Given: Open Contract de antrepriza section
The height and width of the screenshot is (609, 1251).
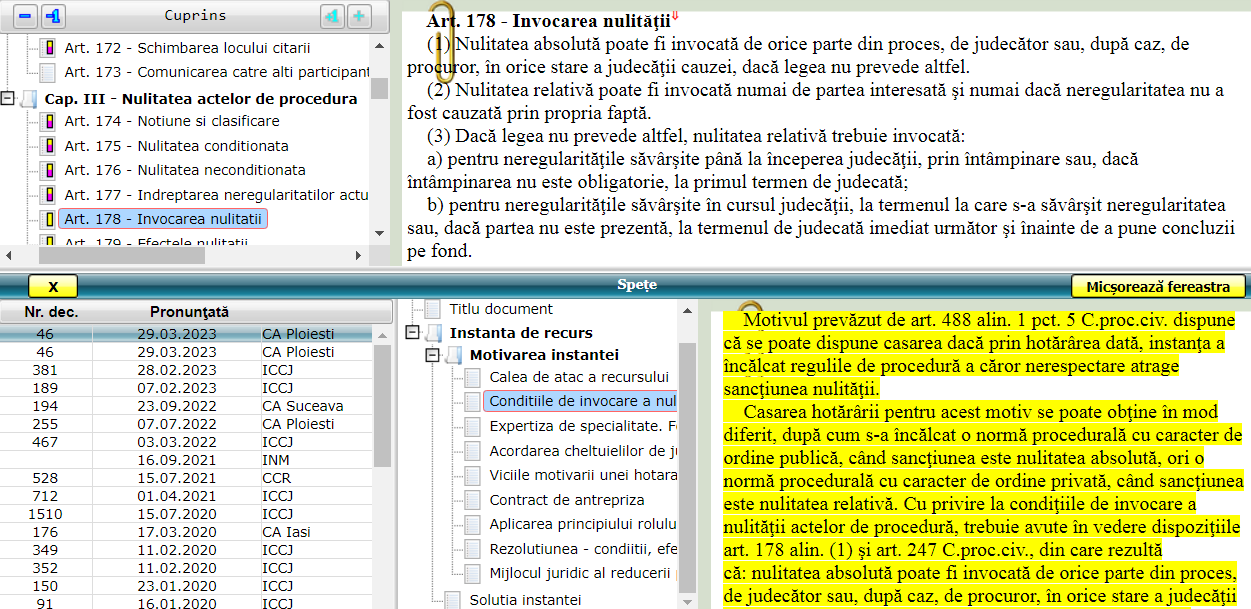Looking at the screenshot, I should tap(567, 500).
